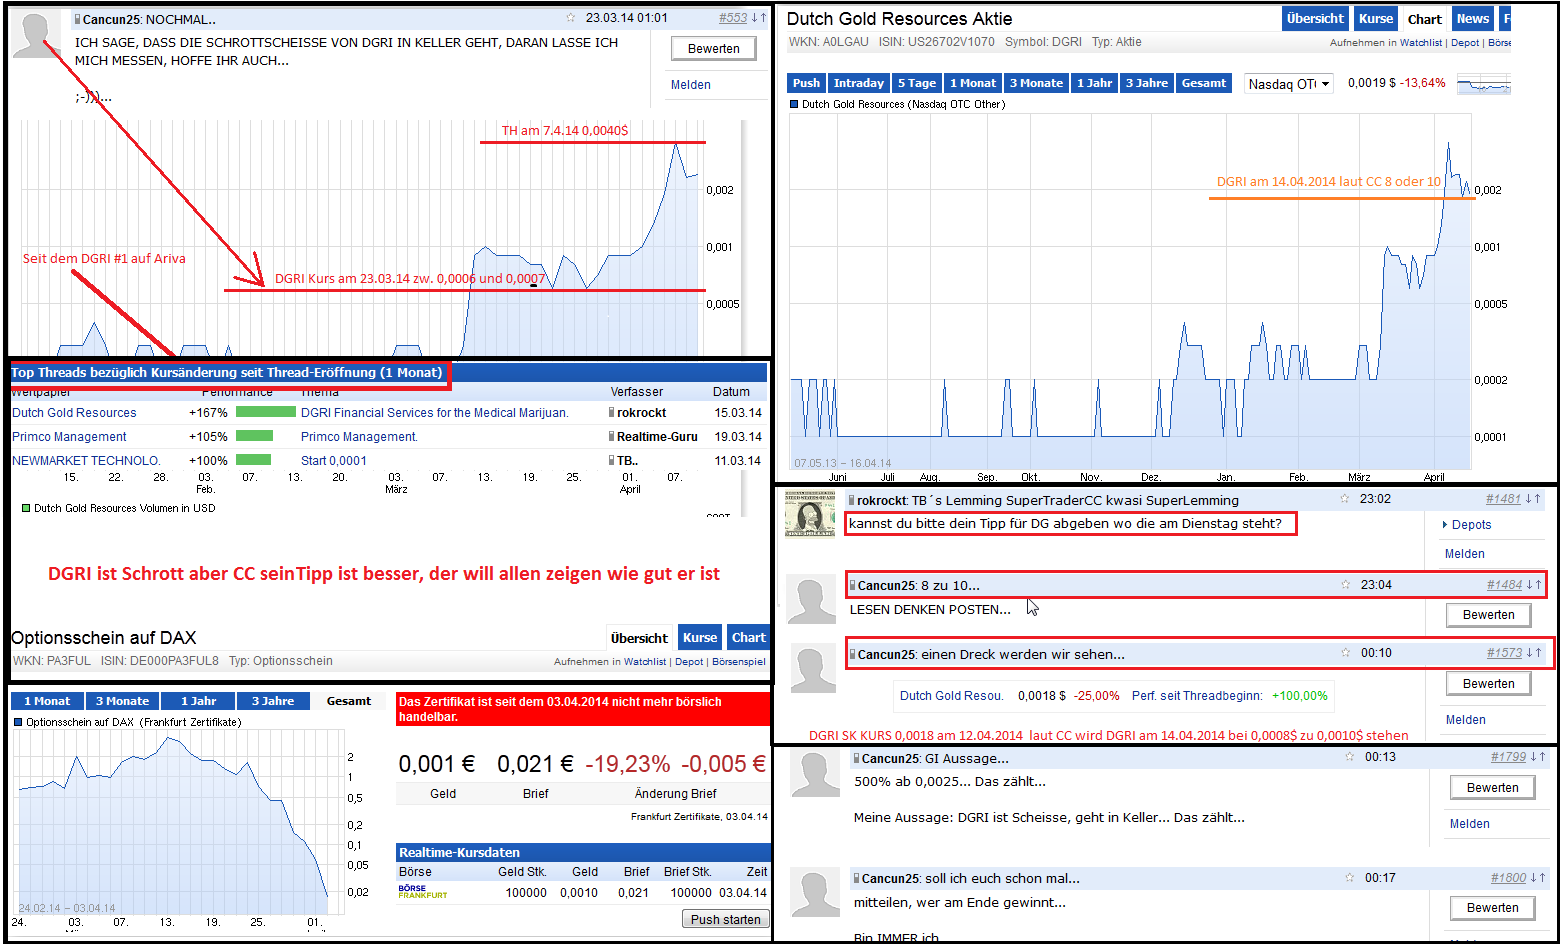Click the Börsenspiel link under Optionsschein

tap(738, 662)
